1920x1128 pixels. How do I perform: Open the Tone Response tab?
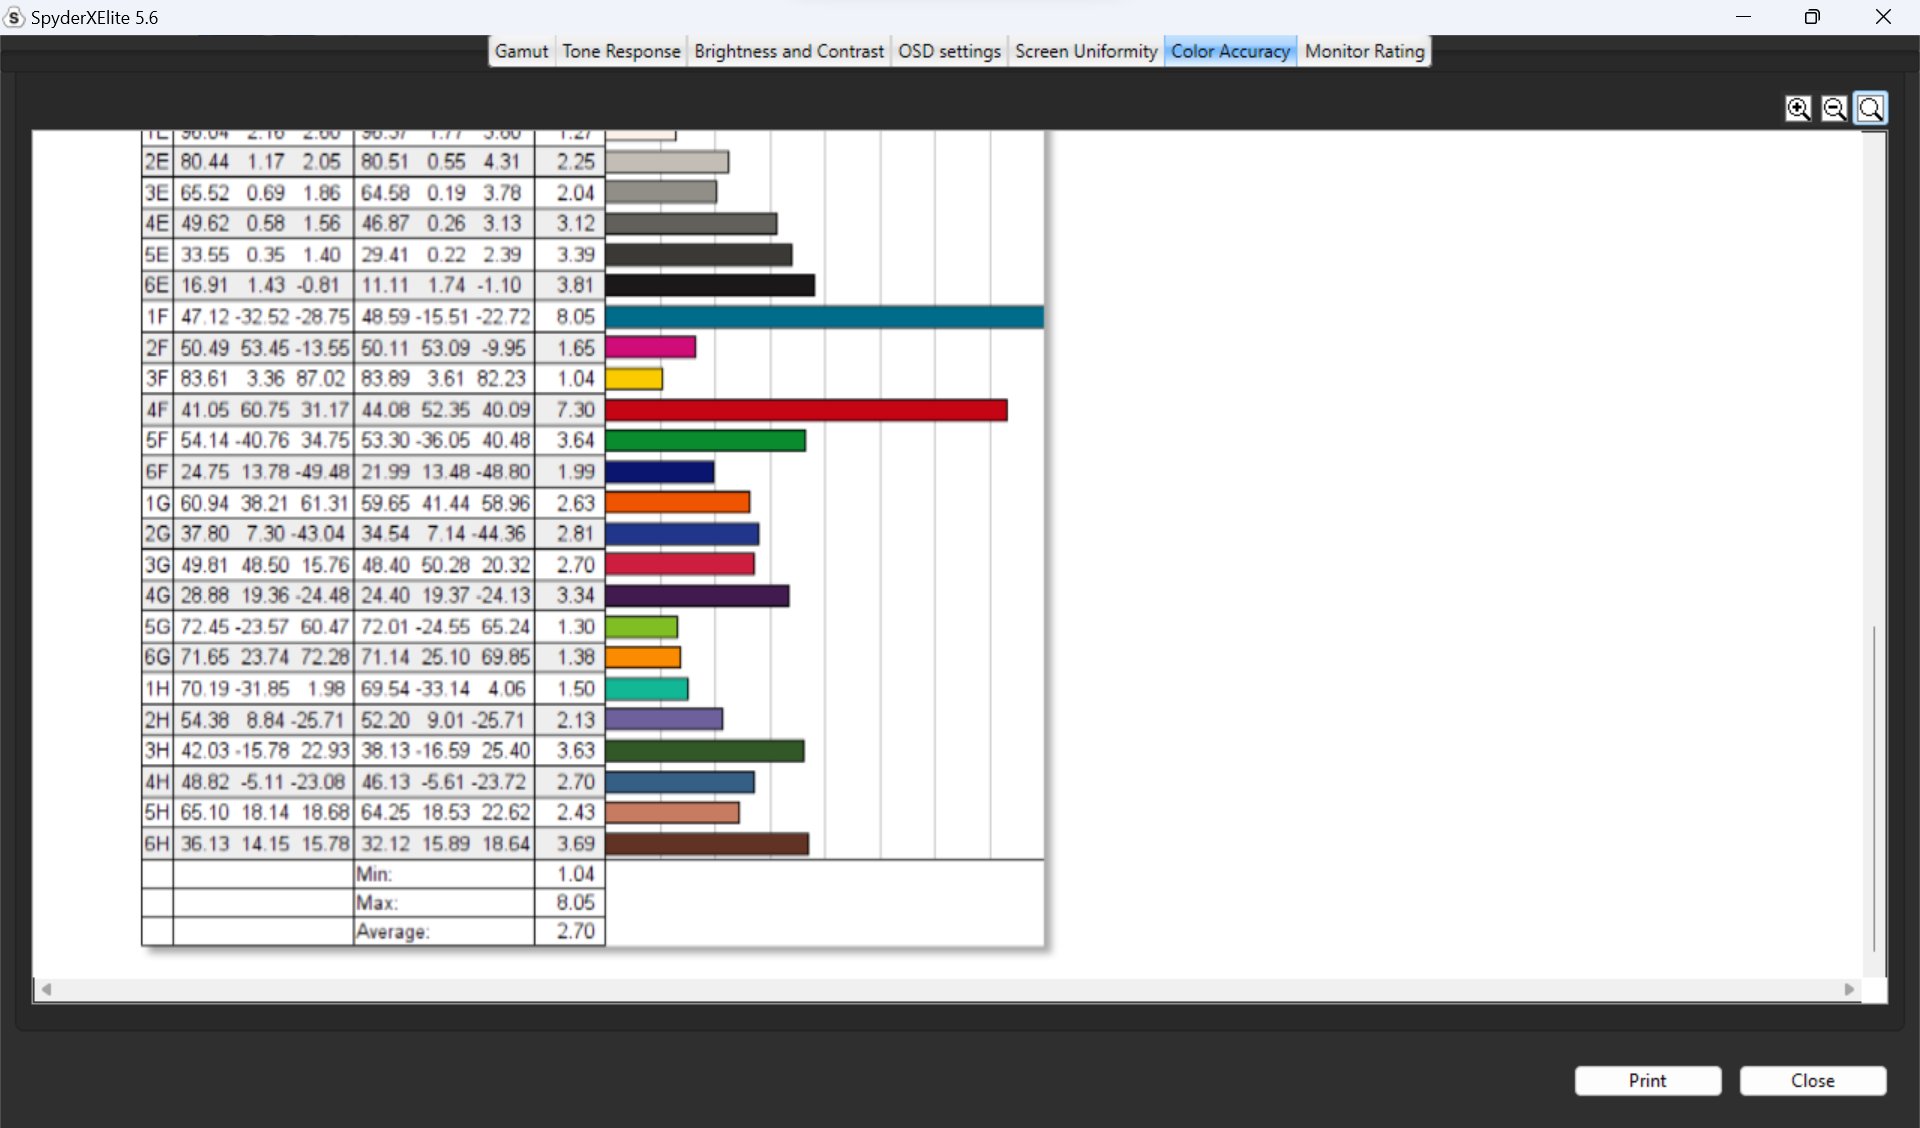coord(621,51)
